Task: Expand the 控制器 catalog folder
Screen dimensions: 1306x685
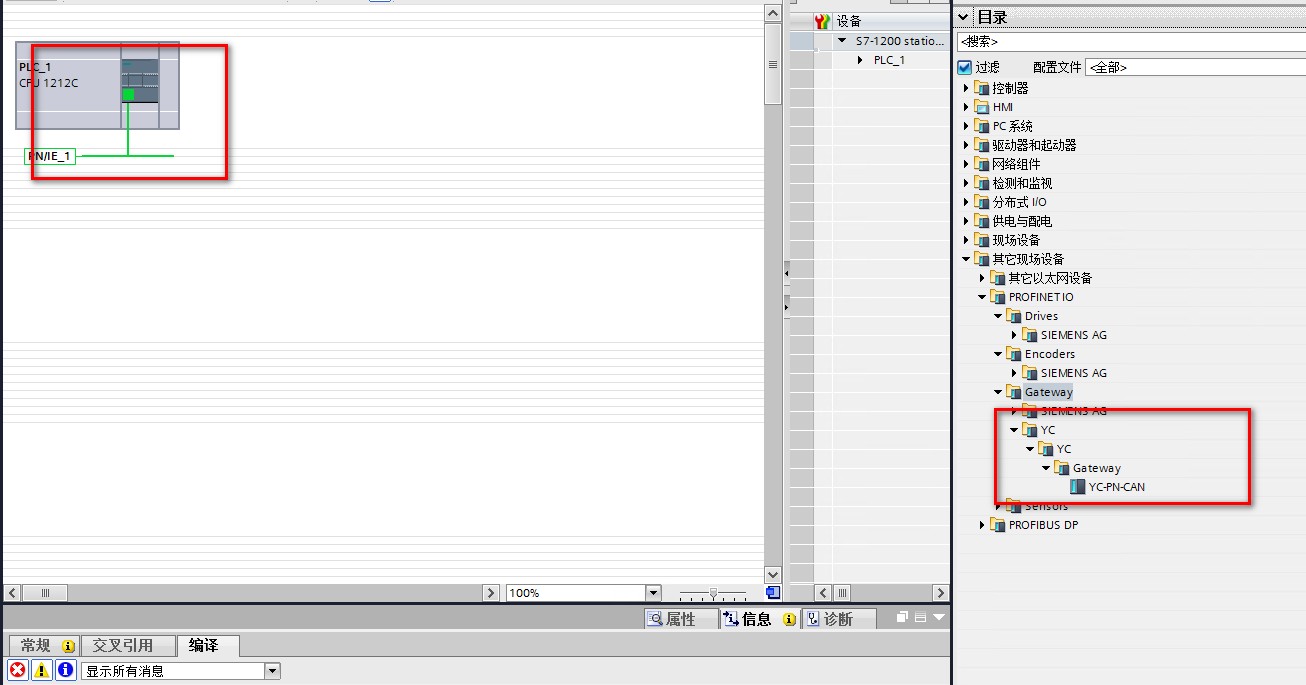Action: [967, 88]
